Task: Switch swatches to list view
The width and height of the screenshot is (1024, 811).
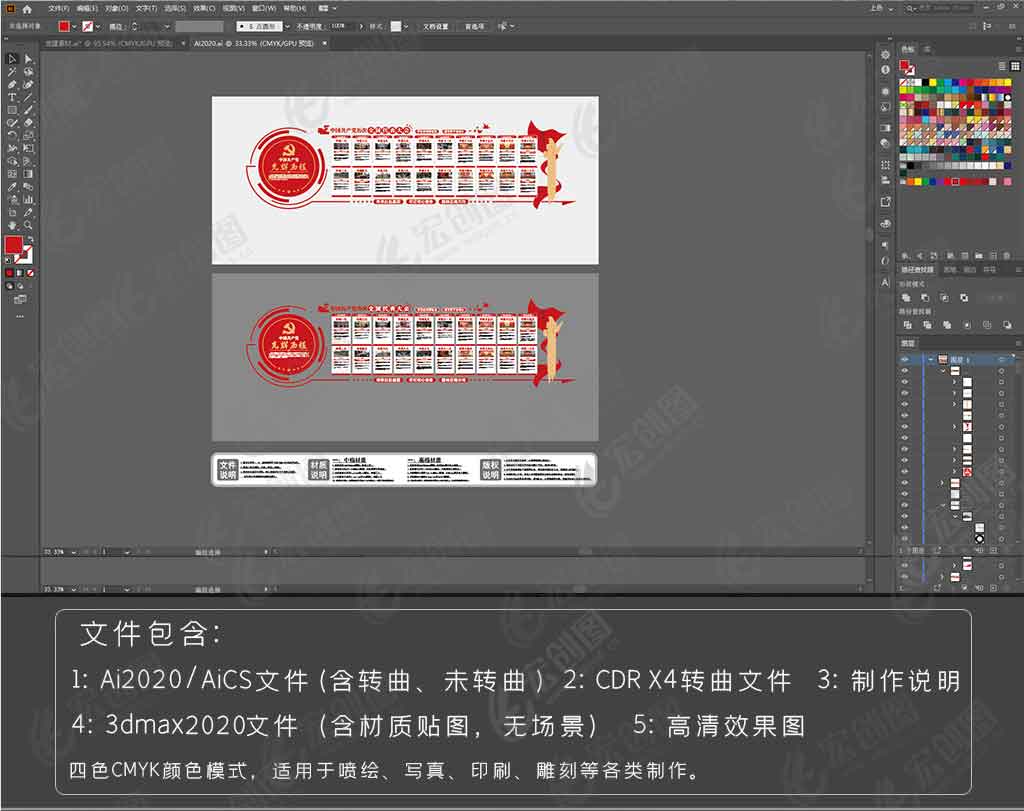Action: [x=1002, y=66]
